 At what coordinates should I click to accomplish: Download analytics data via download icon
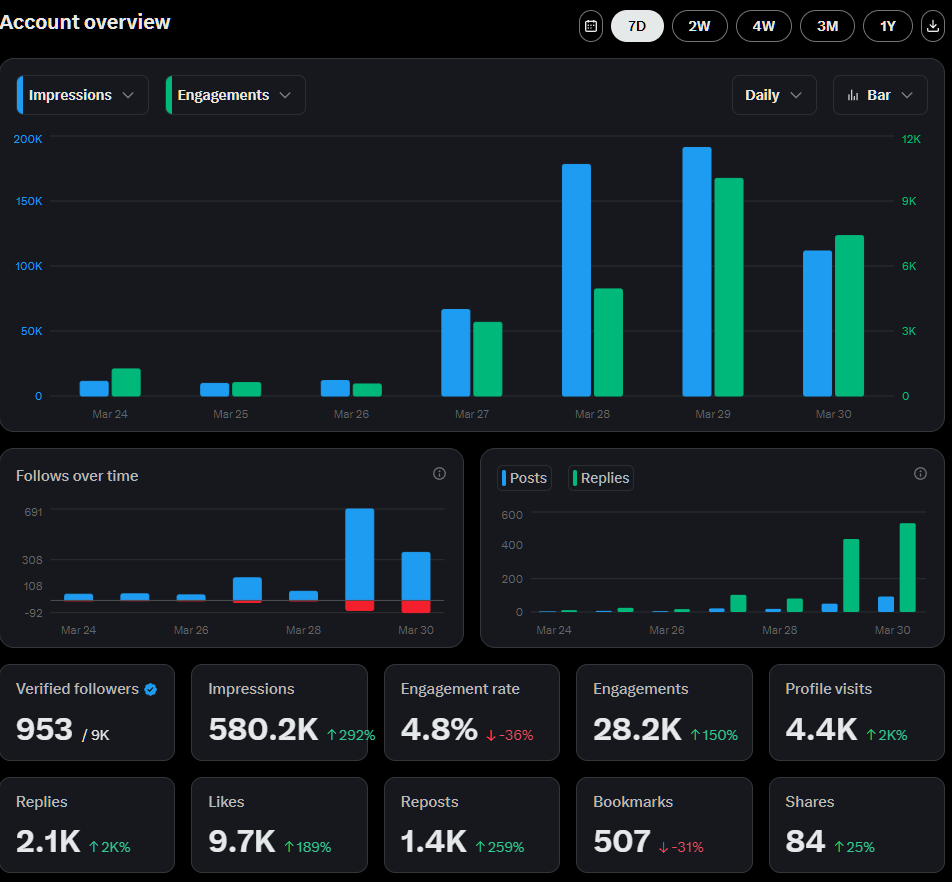933,26
